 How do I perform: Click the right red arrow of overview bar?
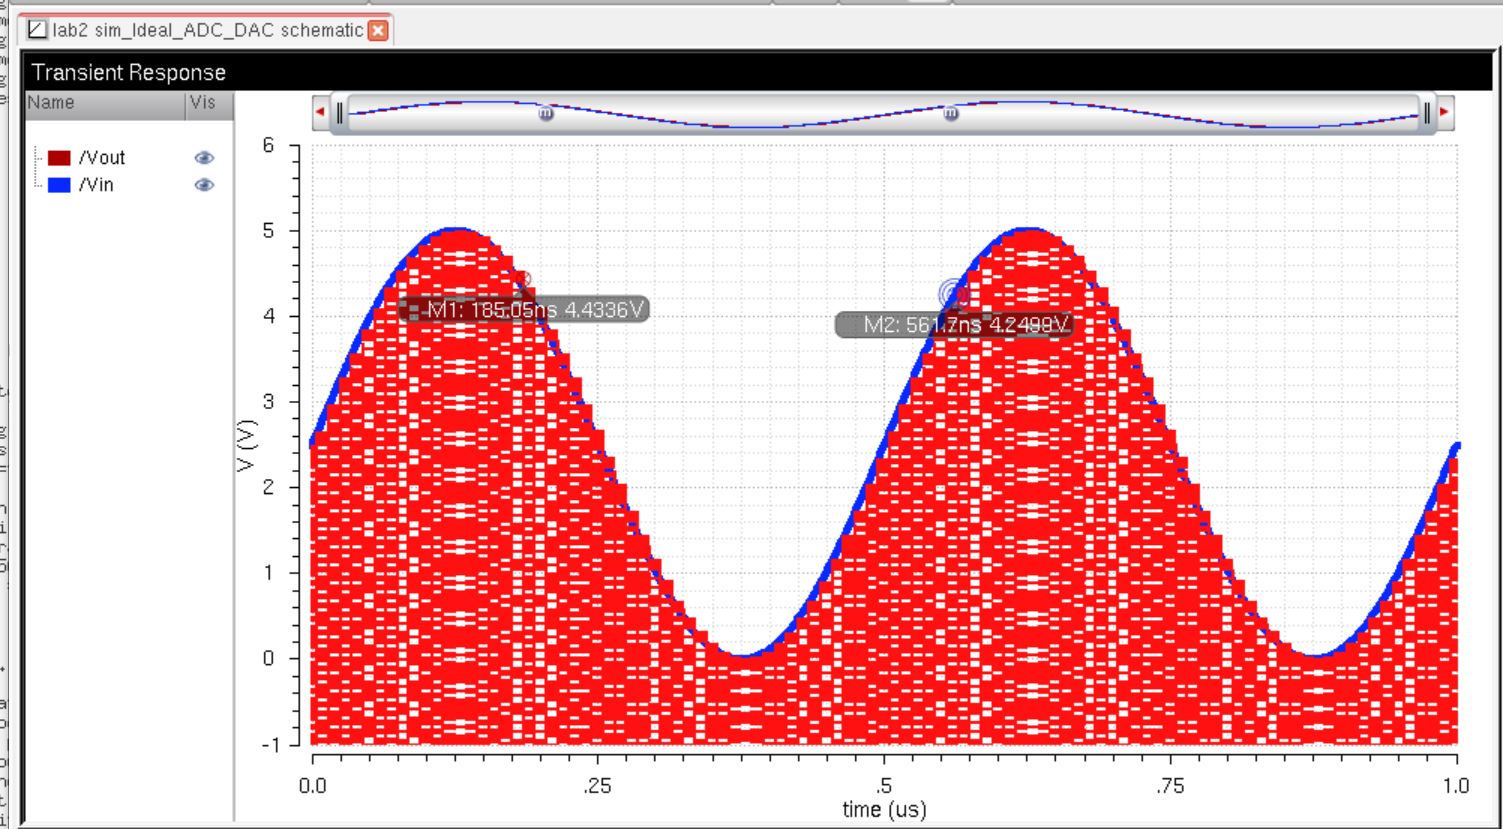1444,112
